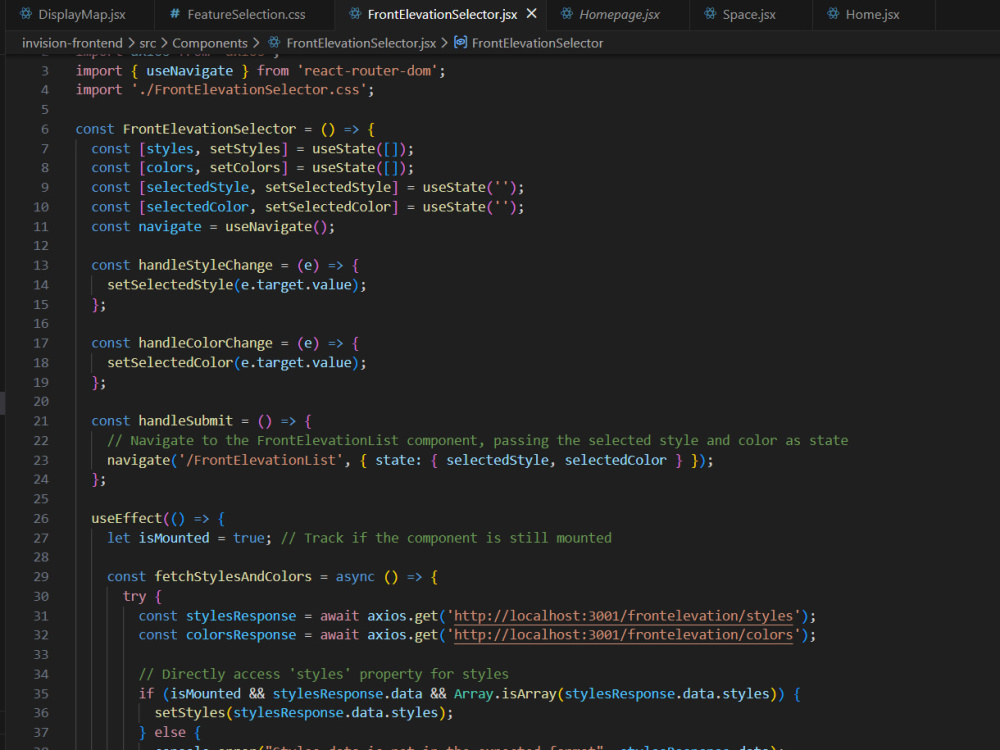Click the FrontElevationSelector symbol breadcrumb
The image size is (1000, 750).
[537, 43]
